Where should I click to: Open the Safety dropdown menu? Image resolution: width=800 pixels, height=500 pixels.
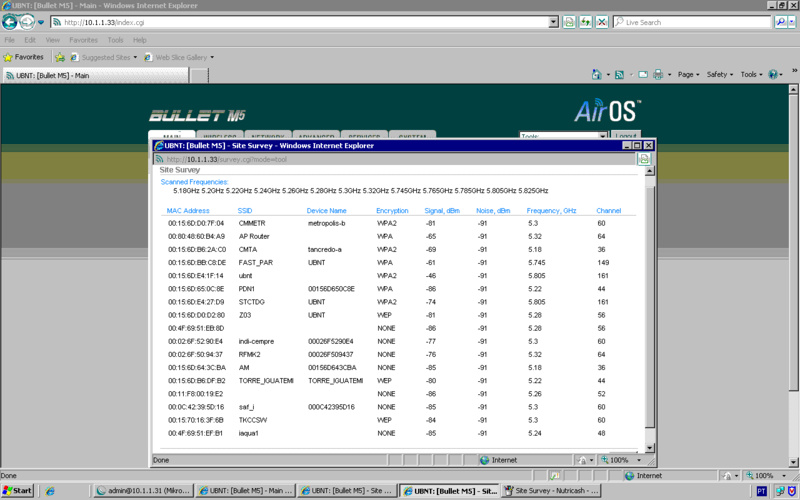[719, 74]
